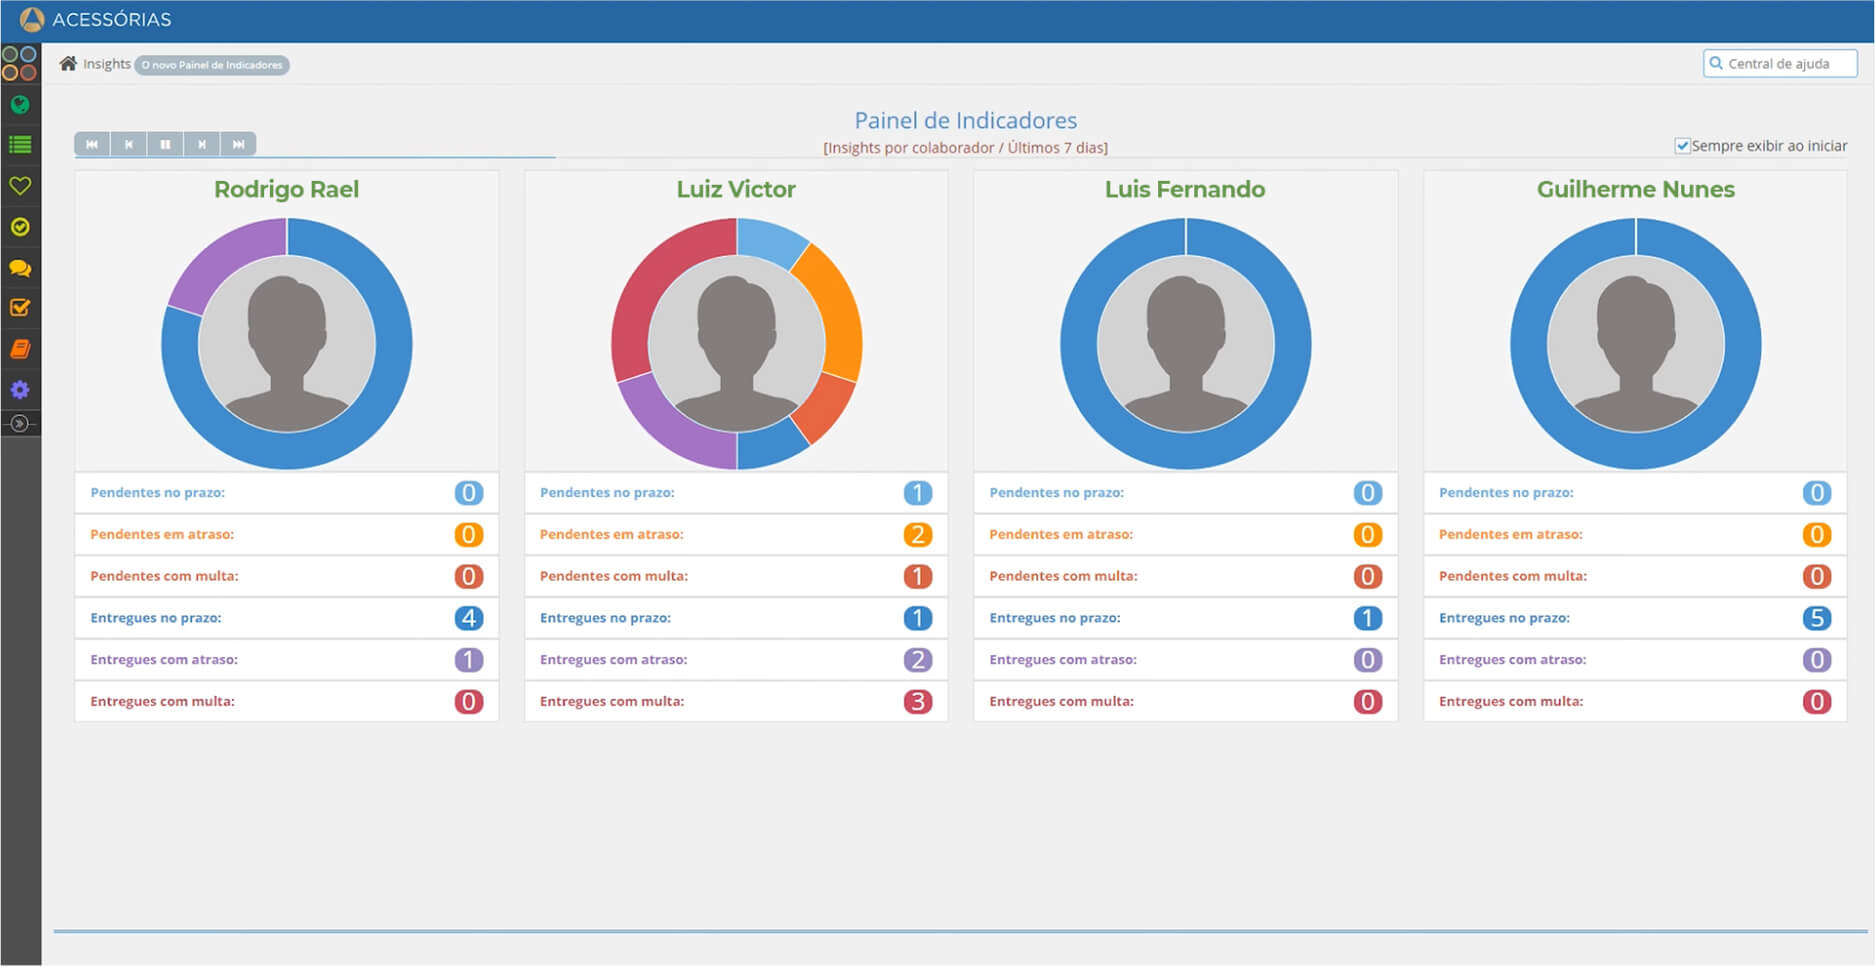Image resolution: width=1875 pixels, height=966 pixels.
Task: Click Guilherme Nunes' 'Entregues com atraso' label
Action: 1513,660
